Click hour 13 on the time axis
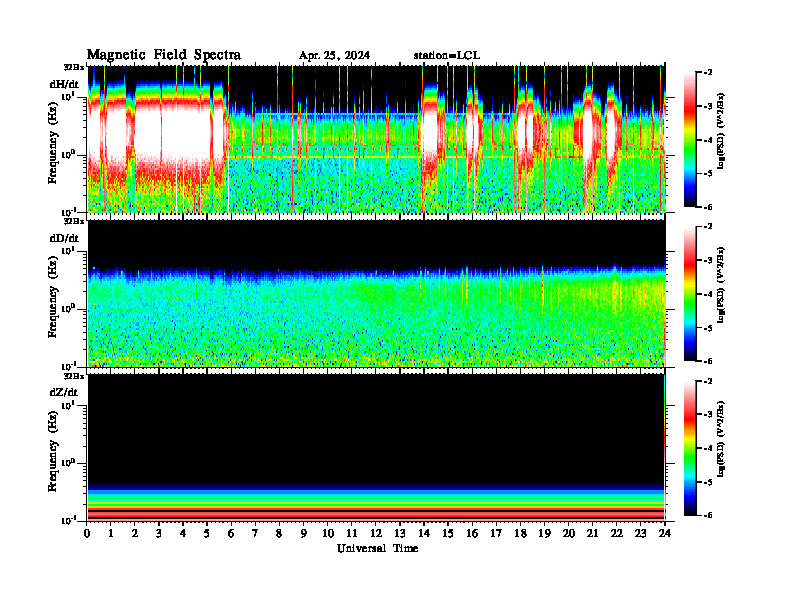This screenshot has width=792, height=612. 400,533
